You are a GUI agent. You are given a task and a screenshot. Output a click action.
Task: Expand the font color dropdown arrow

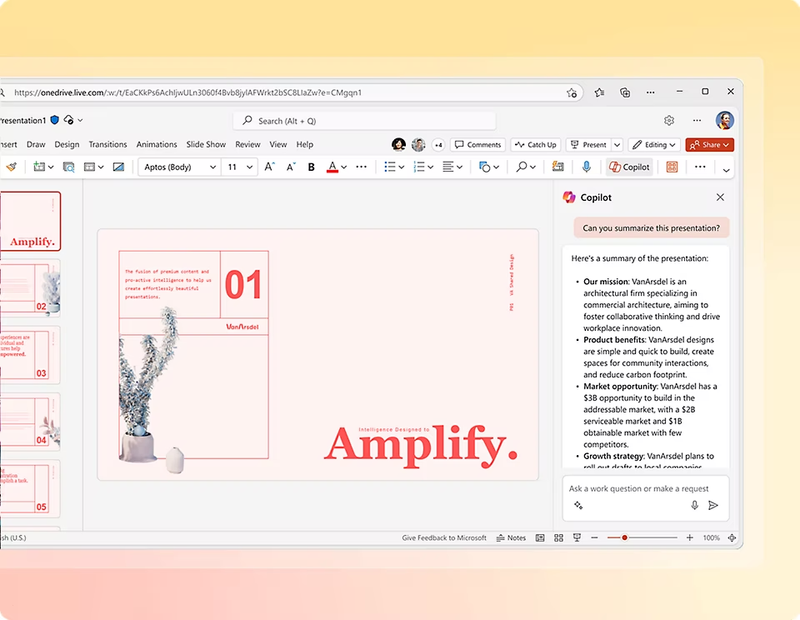[344, 167]
